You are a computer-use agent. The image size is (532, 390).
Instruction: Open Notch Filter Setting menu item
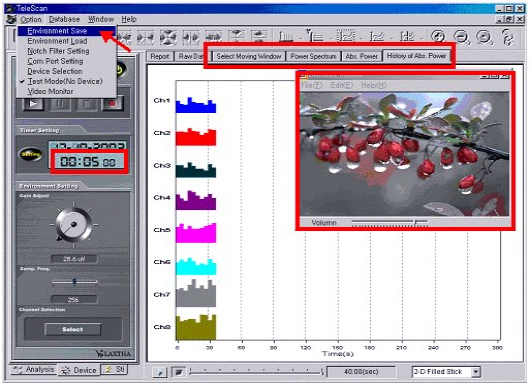click(x=58, y=51)
